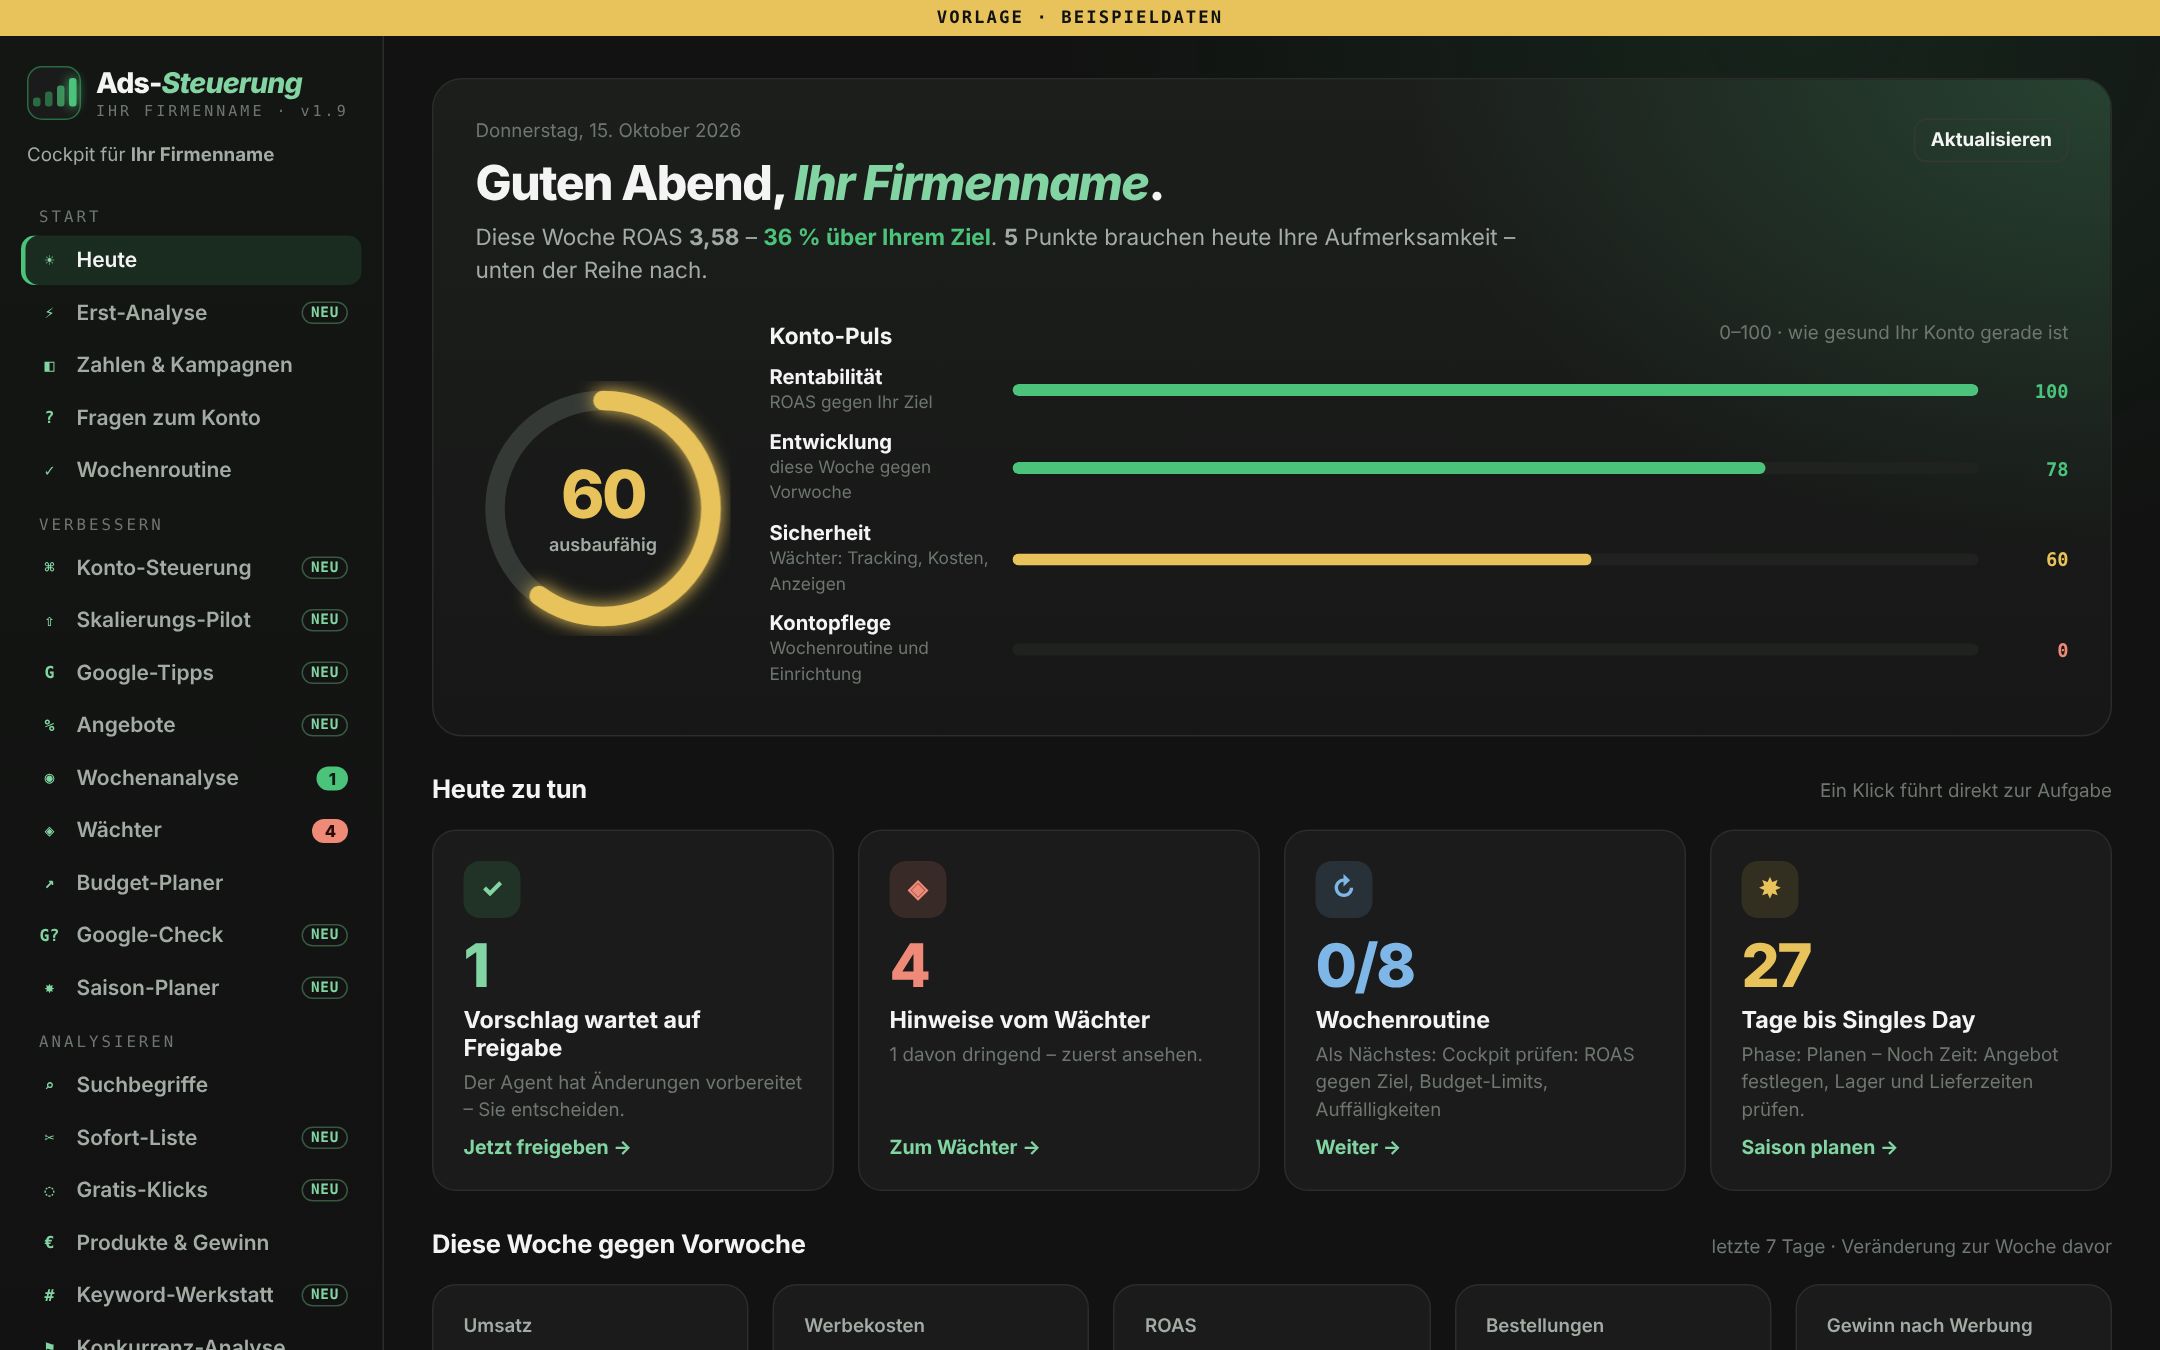Open Gratis-Klicks in the sidebar

coord(191,1190)
